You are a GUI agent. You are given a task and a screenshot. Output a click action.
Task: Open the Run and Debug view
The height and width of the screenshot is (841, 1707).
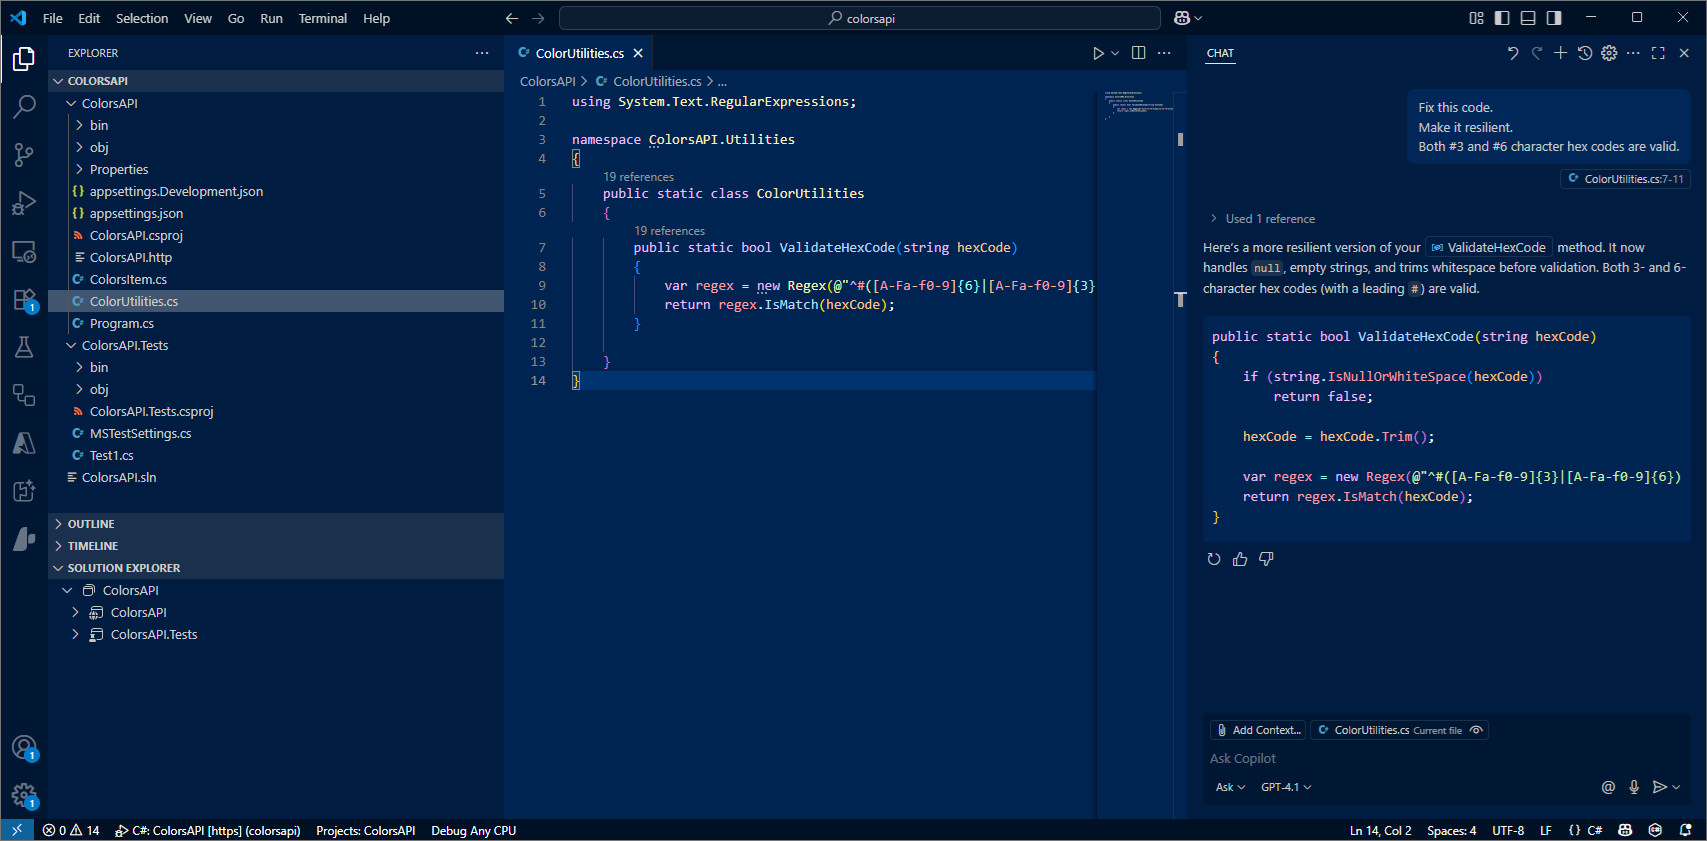[x=24, y=203]
